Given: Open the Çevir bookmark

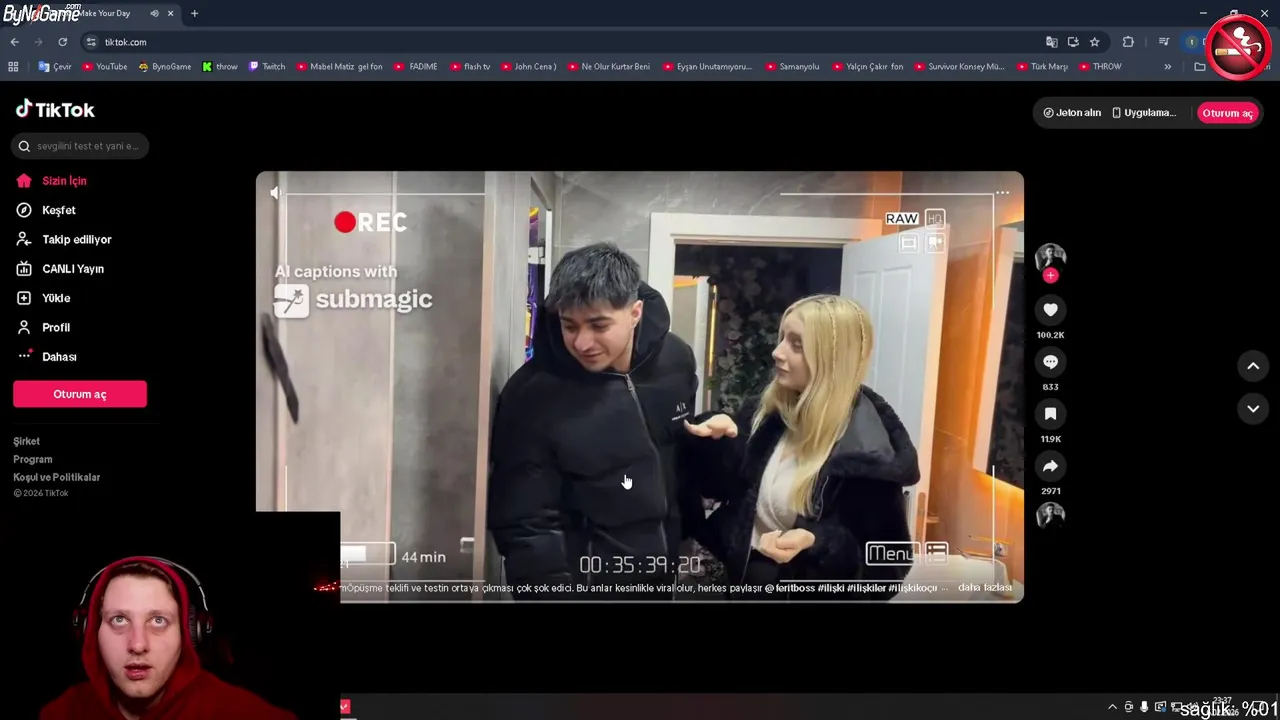Looking at the screenshot, I should [55, 67].
